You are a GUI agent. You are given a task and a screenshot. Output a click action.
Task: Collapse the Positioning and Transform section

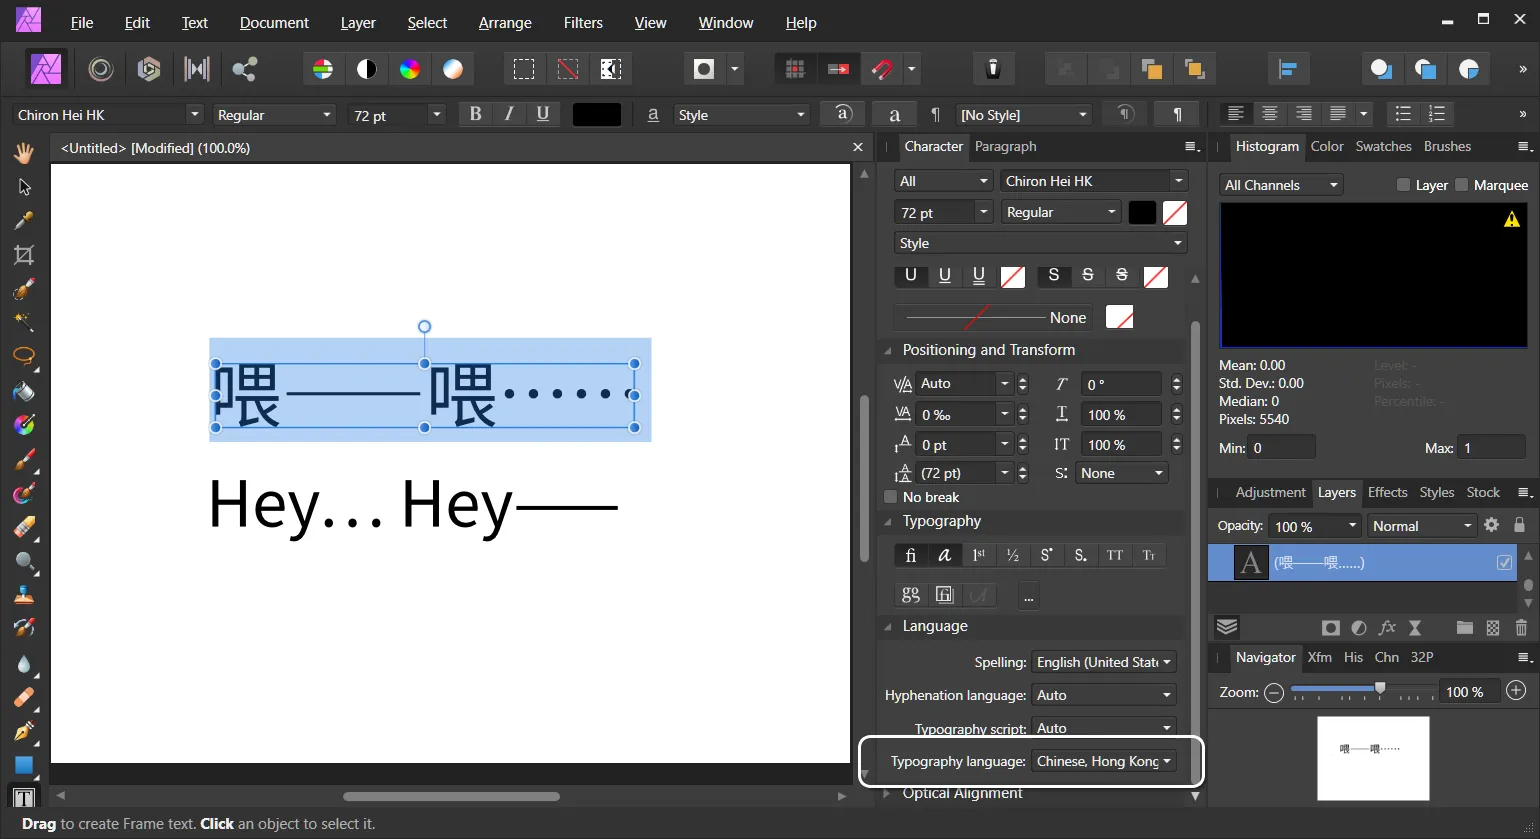tap(886, 350)
